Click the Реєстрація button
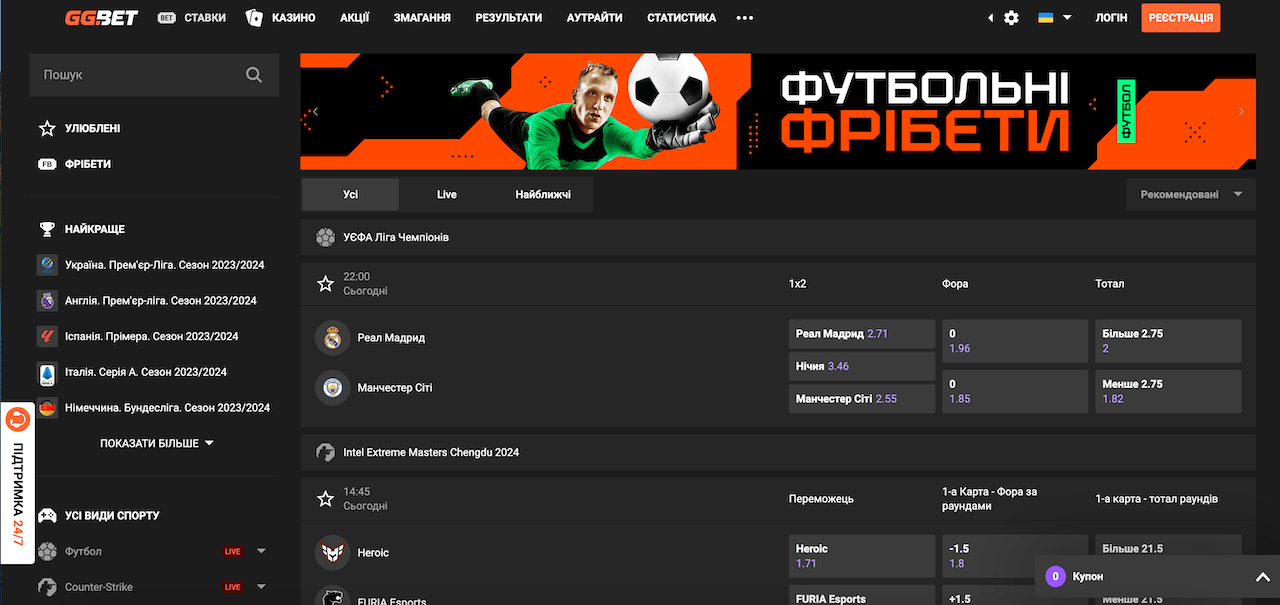1280x605 pixels. point(1181,18)
